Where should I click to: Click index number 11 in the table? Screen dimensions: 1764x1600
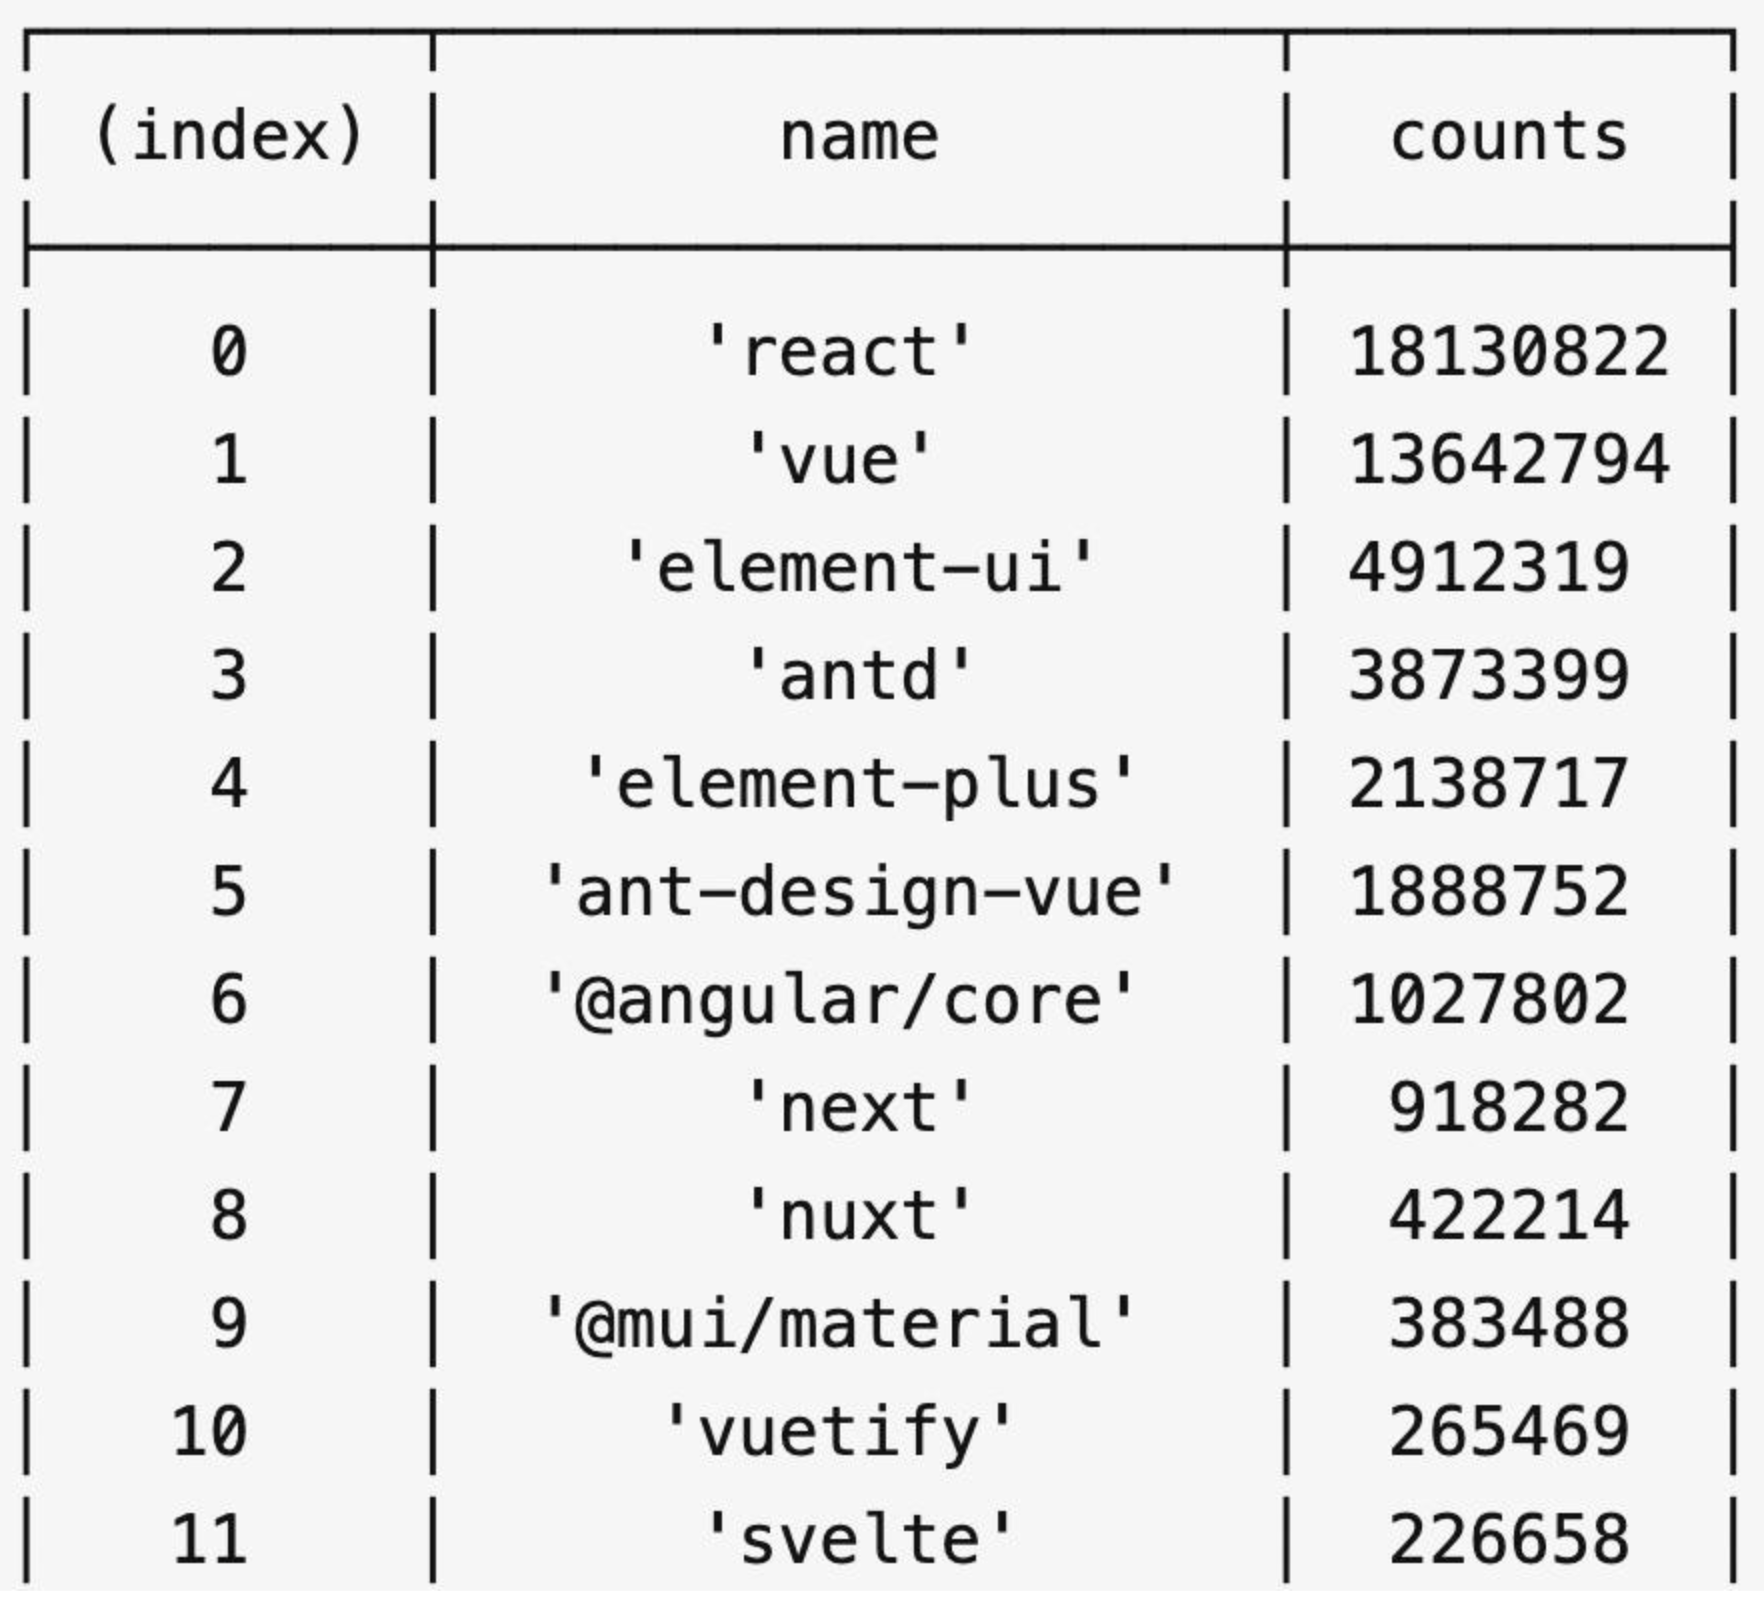coord(209,1540)
